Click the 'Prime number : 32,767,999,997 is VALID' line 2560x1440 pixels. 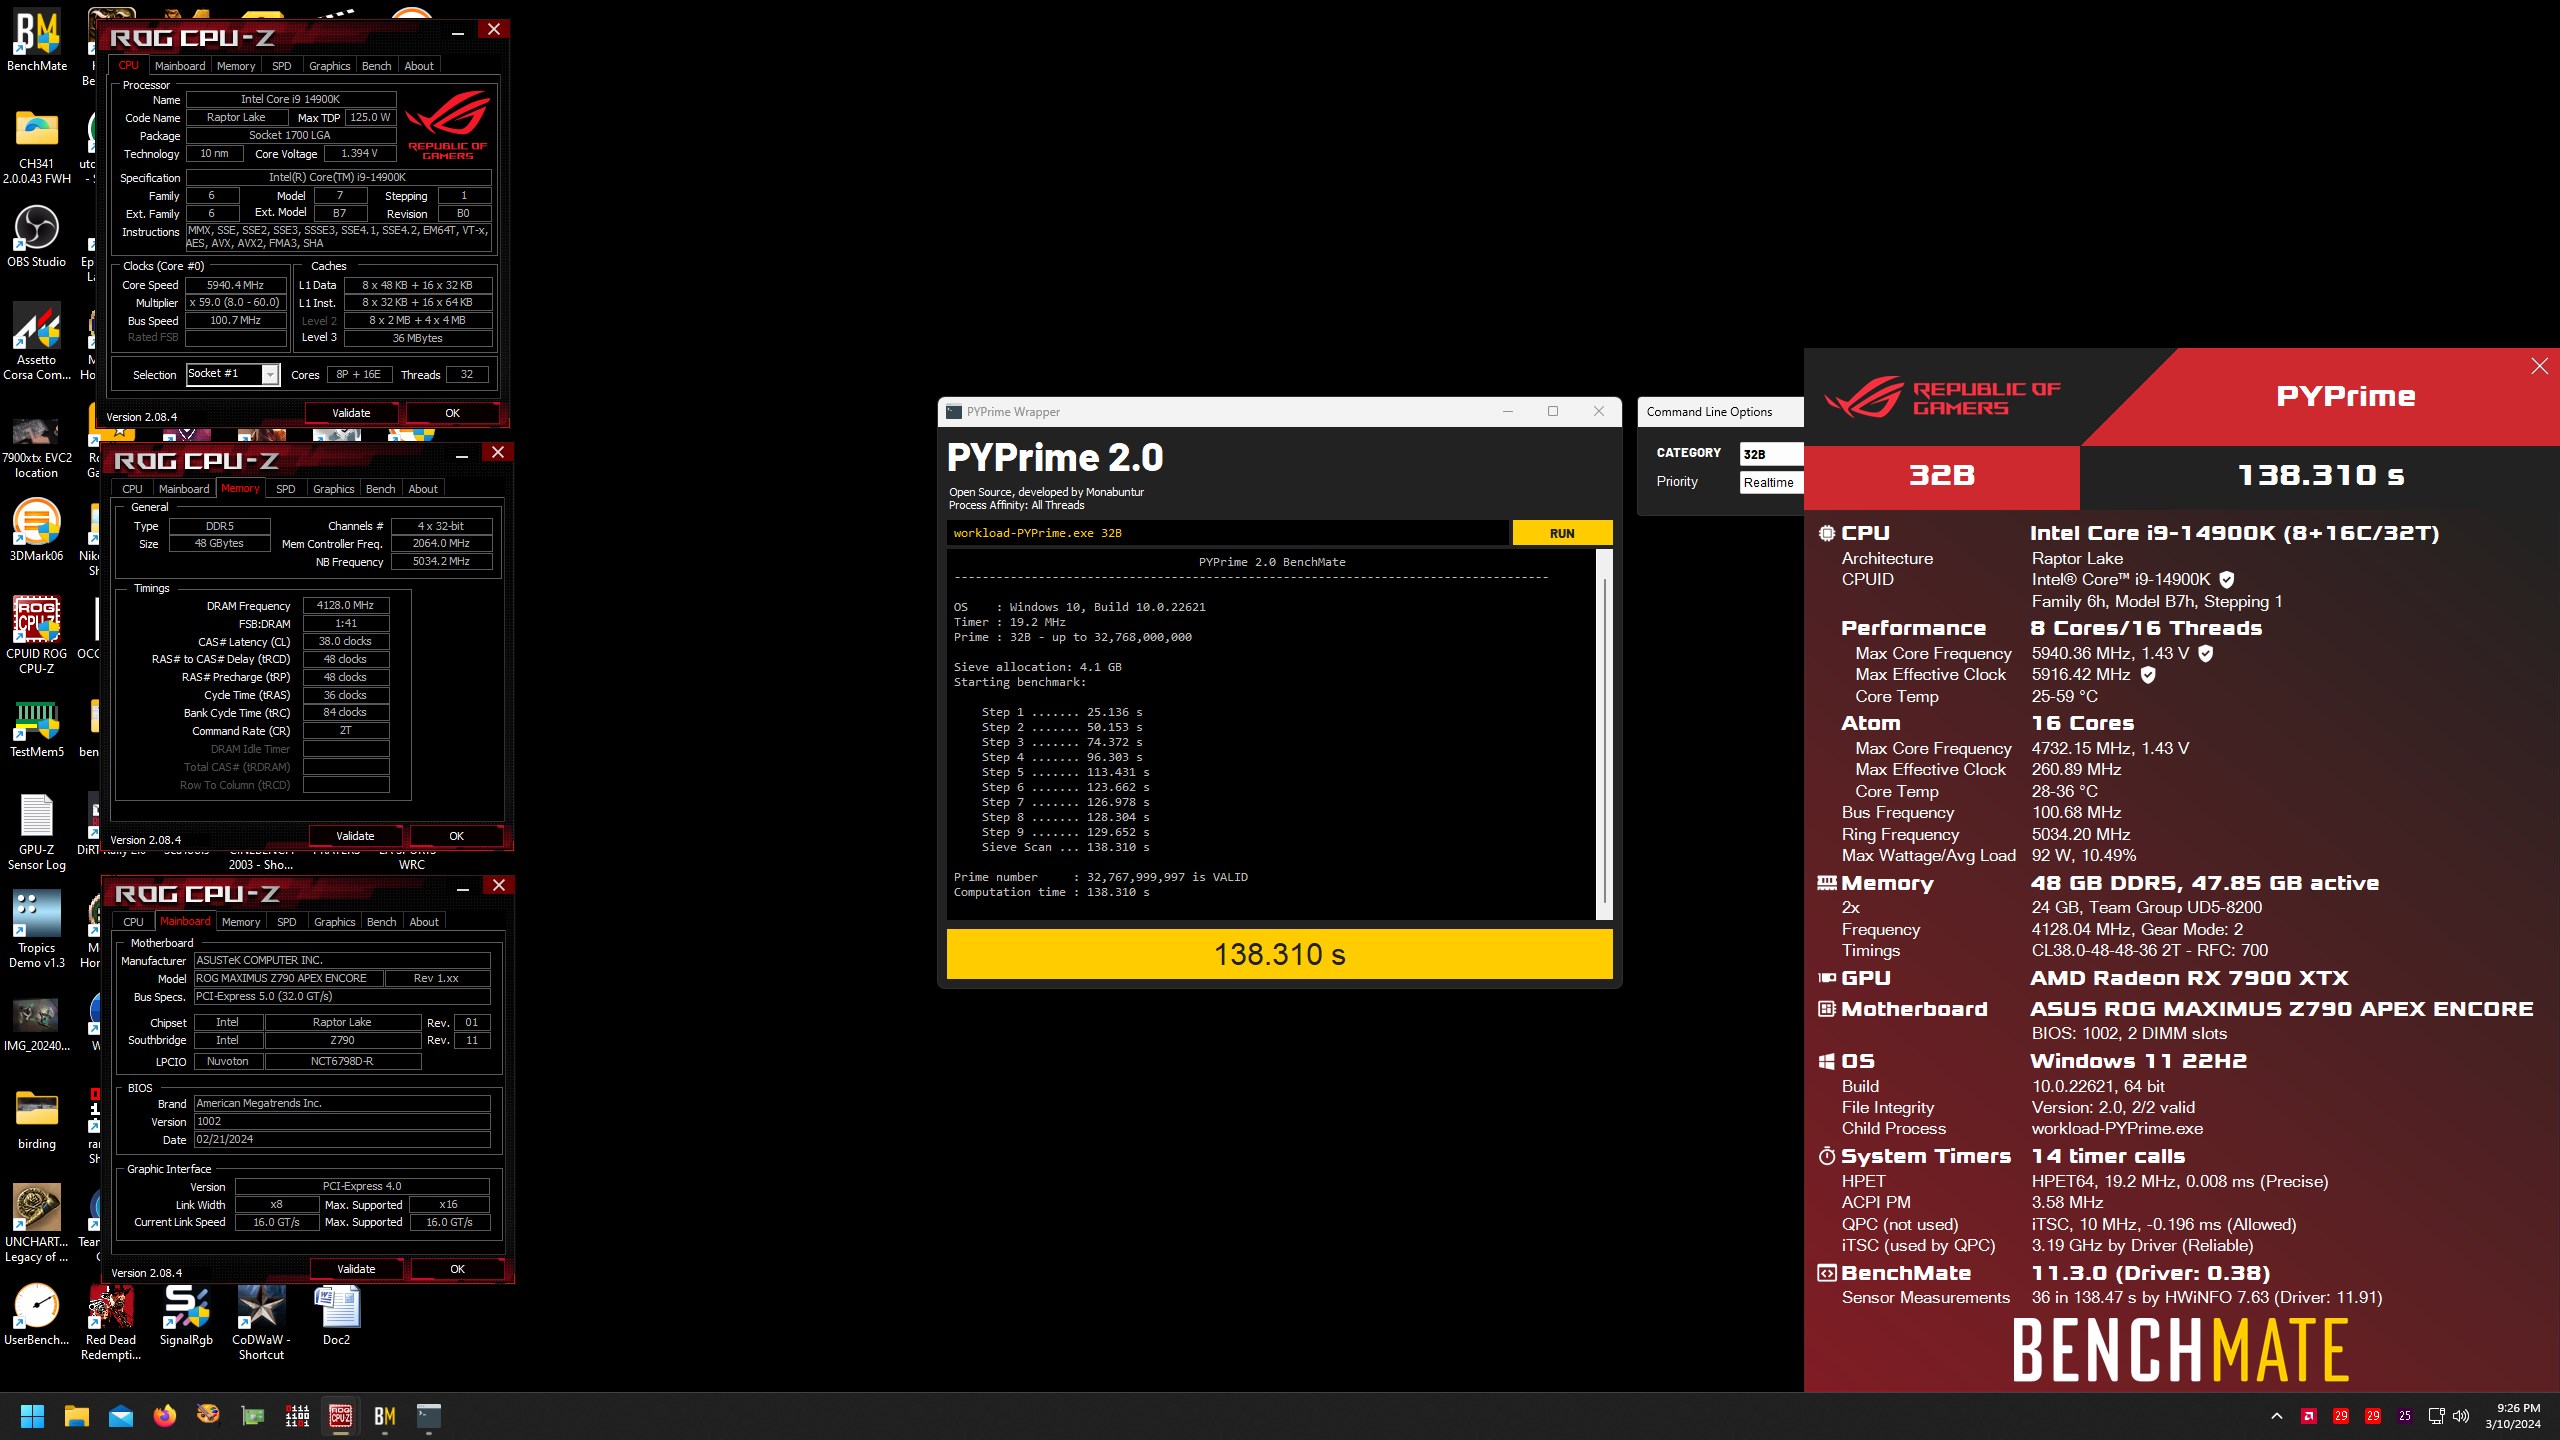[x=1101, y=877]
